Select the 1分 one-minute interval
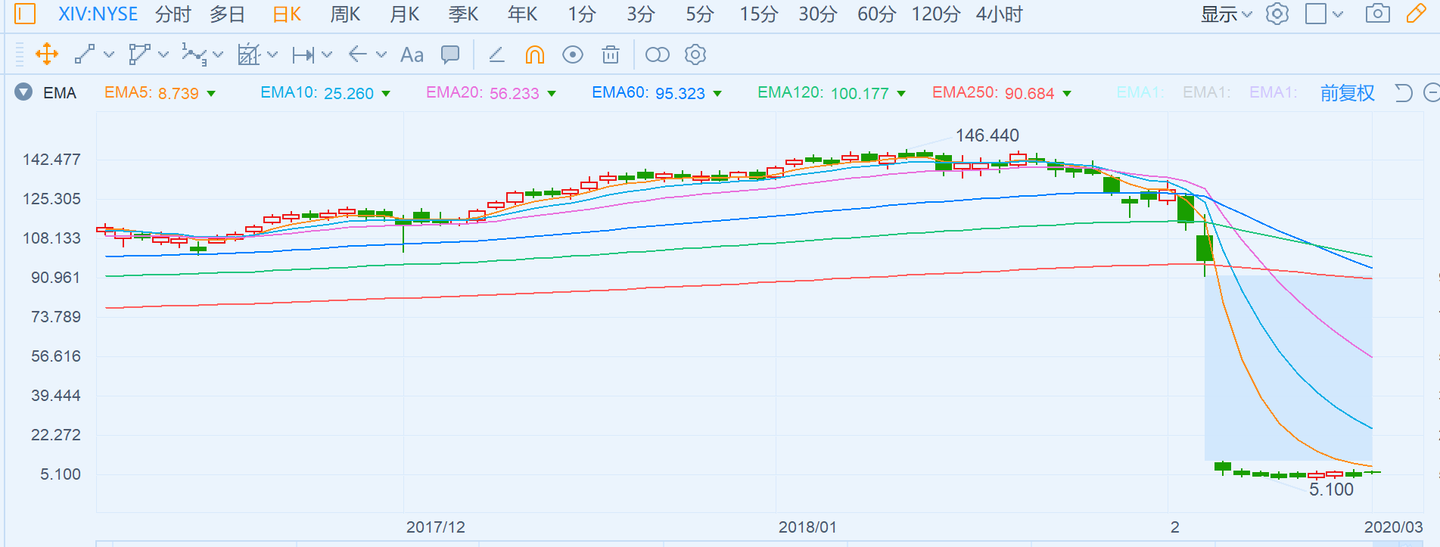Screen dimensions: 1440x547 tap(580, 14)
